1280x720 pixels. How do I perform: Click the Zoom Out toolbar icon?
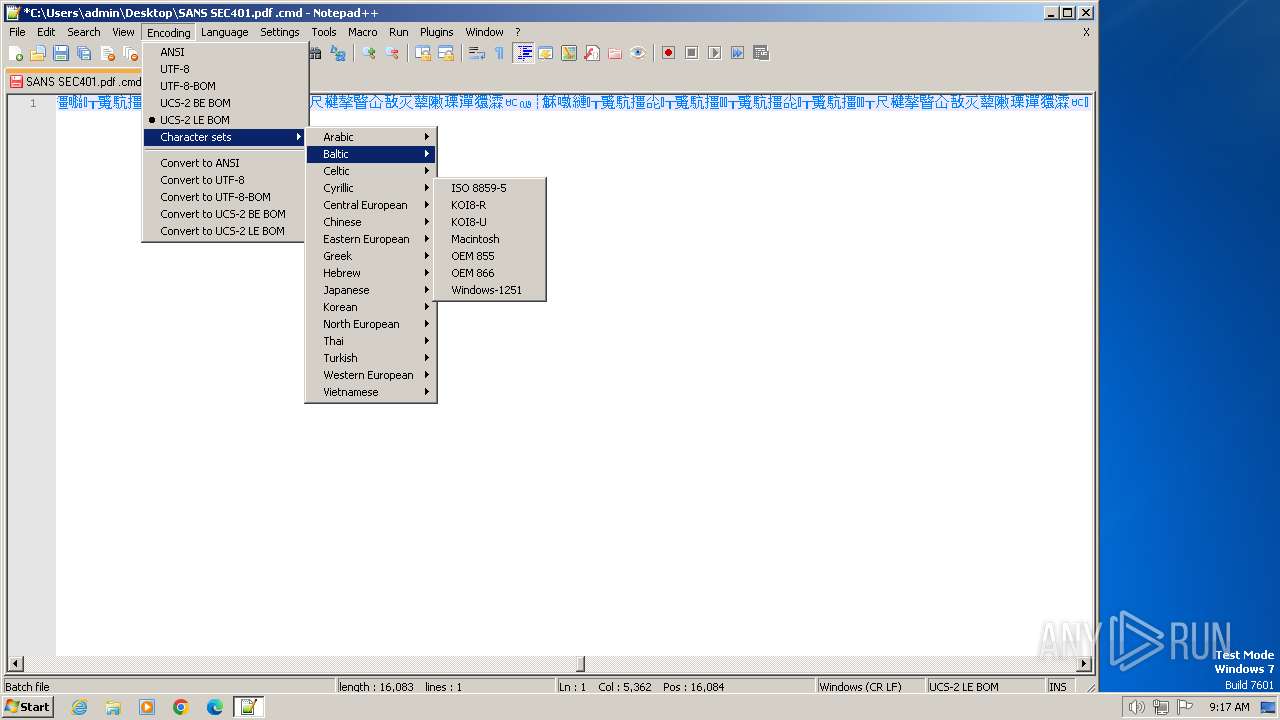tap(392, 53)
